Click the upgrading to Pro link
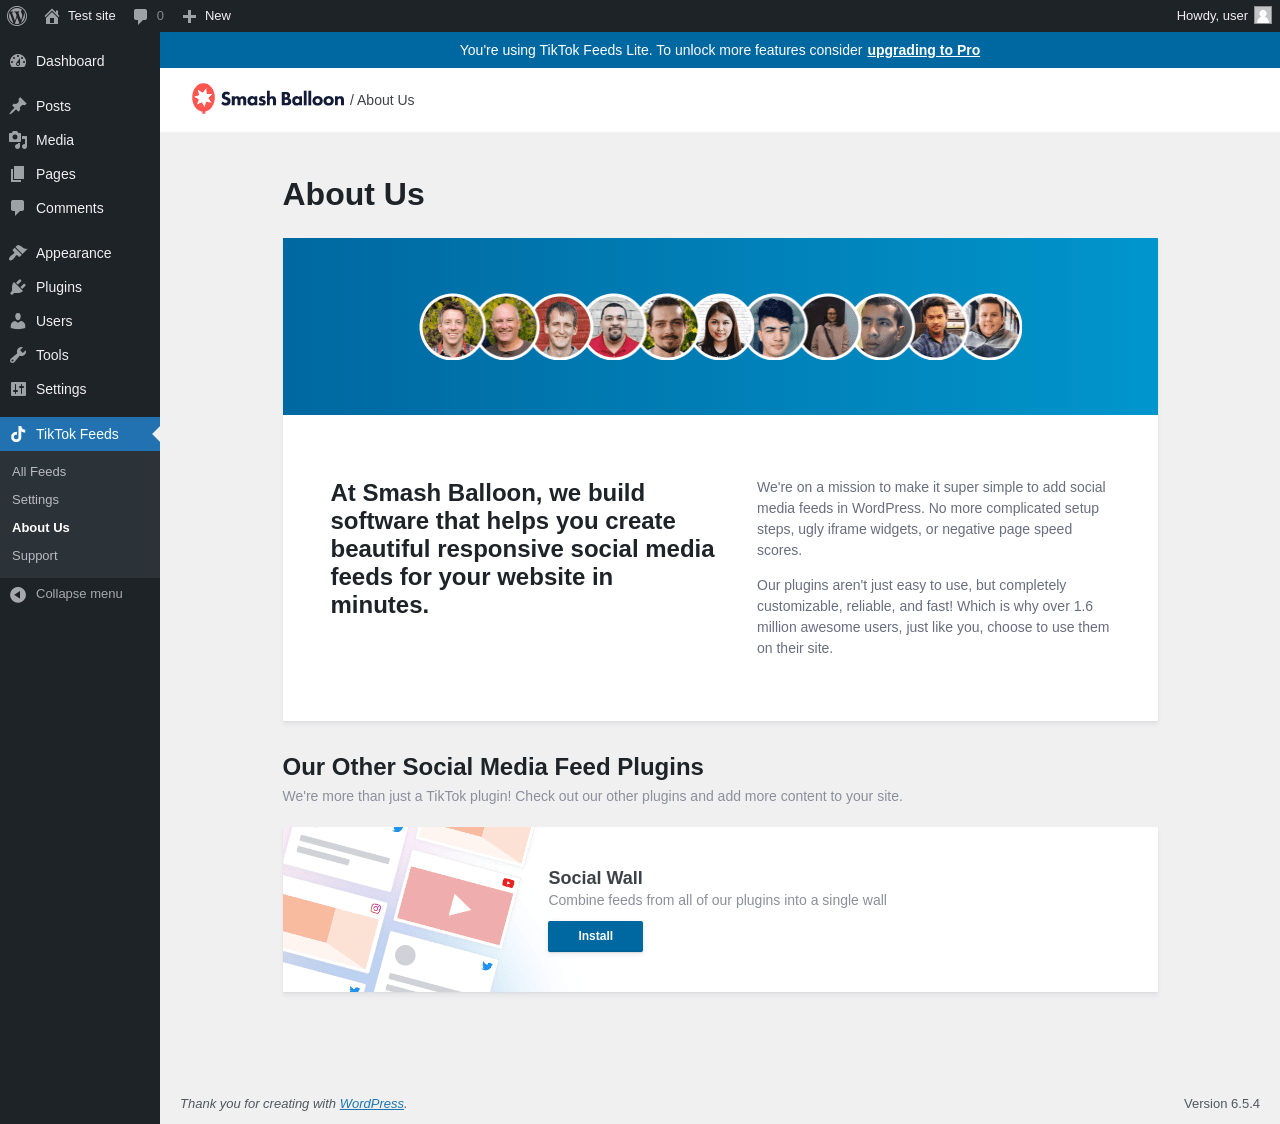1280x1124 pixels. pos(923,50)
